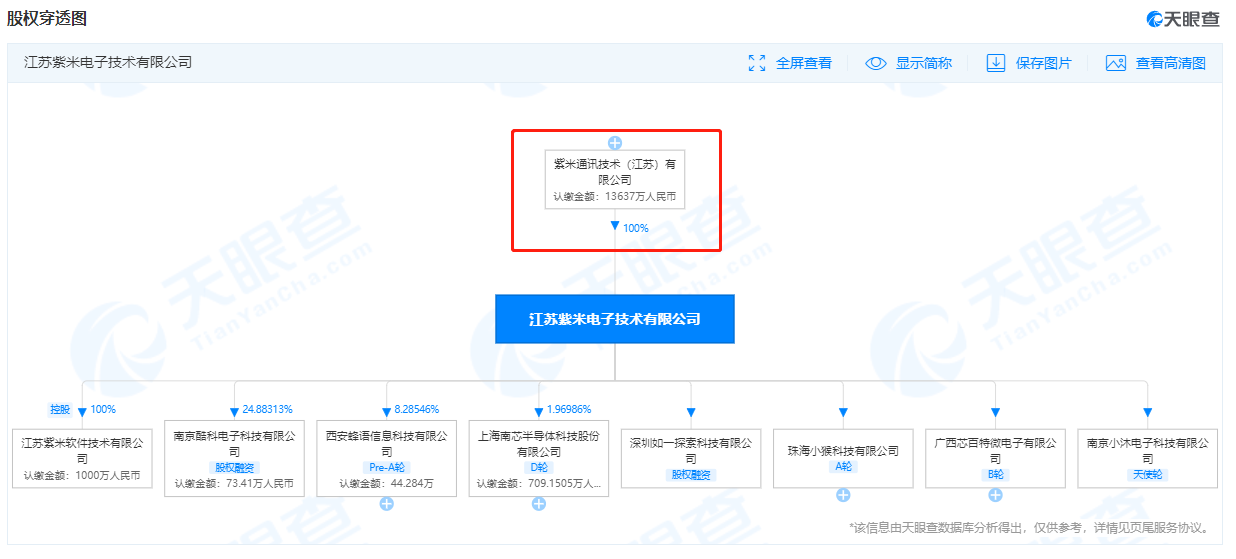This screenshot has width=1236, height=559.
Task: Click the 控股 tag near 江苏紫米软件
Action: (60, 409)
